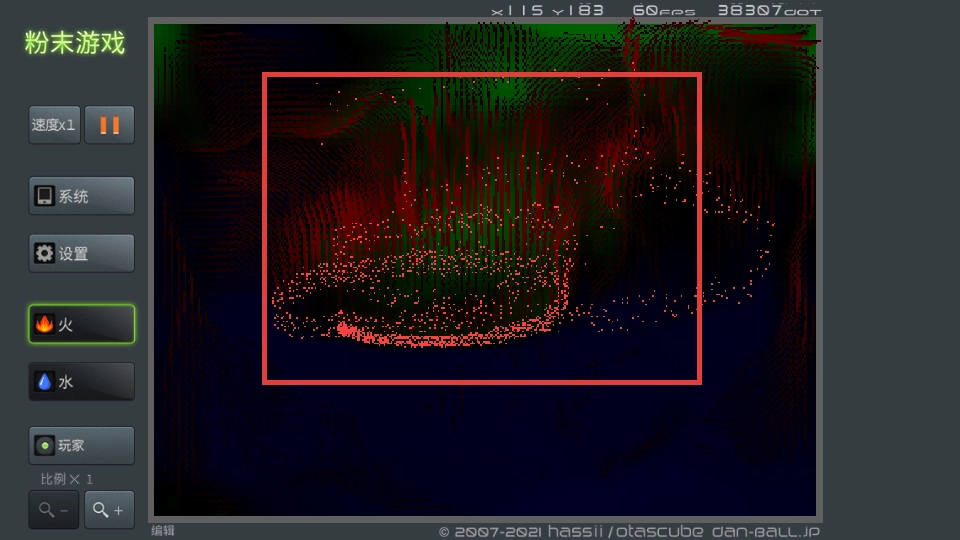
Task: Click the 编辑 label below the canvas
Action: (x=163, y=531)
